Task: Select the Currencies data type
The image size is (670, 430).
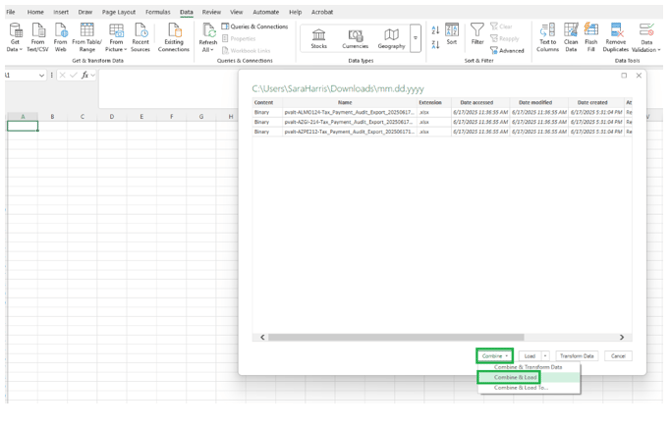Action: coord(355,38)
